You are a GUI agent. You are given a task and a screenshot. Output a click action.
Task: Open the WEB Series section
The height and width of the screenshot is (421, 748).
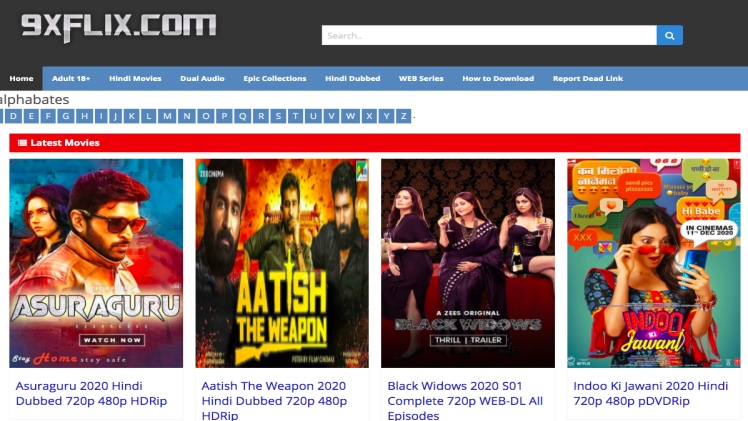(421, 78)
